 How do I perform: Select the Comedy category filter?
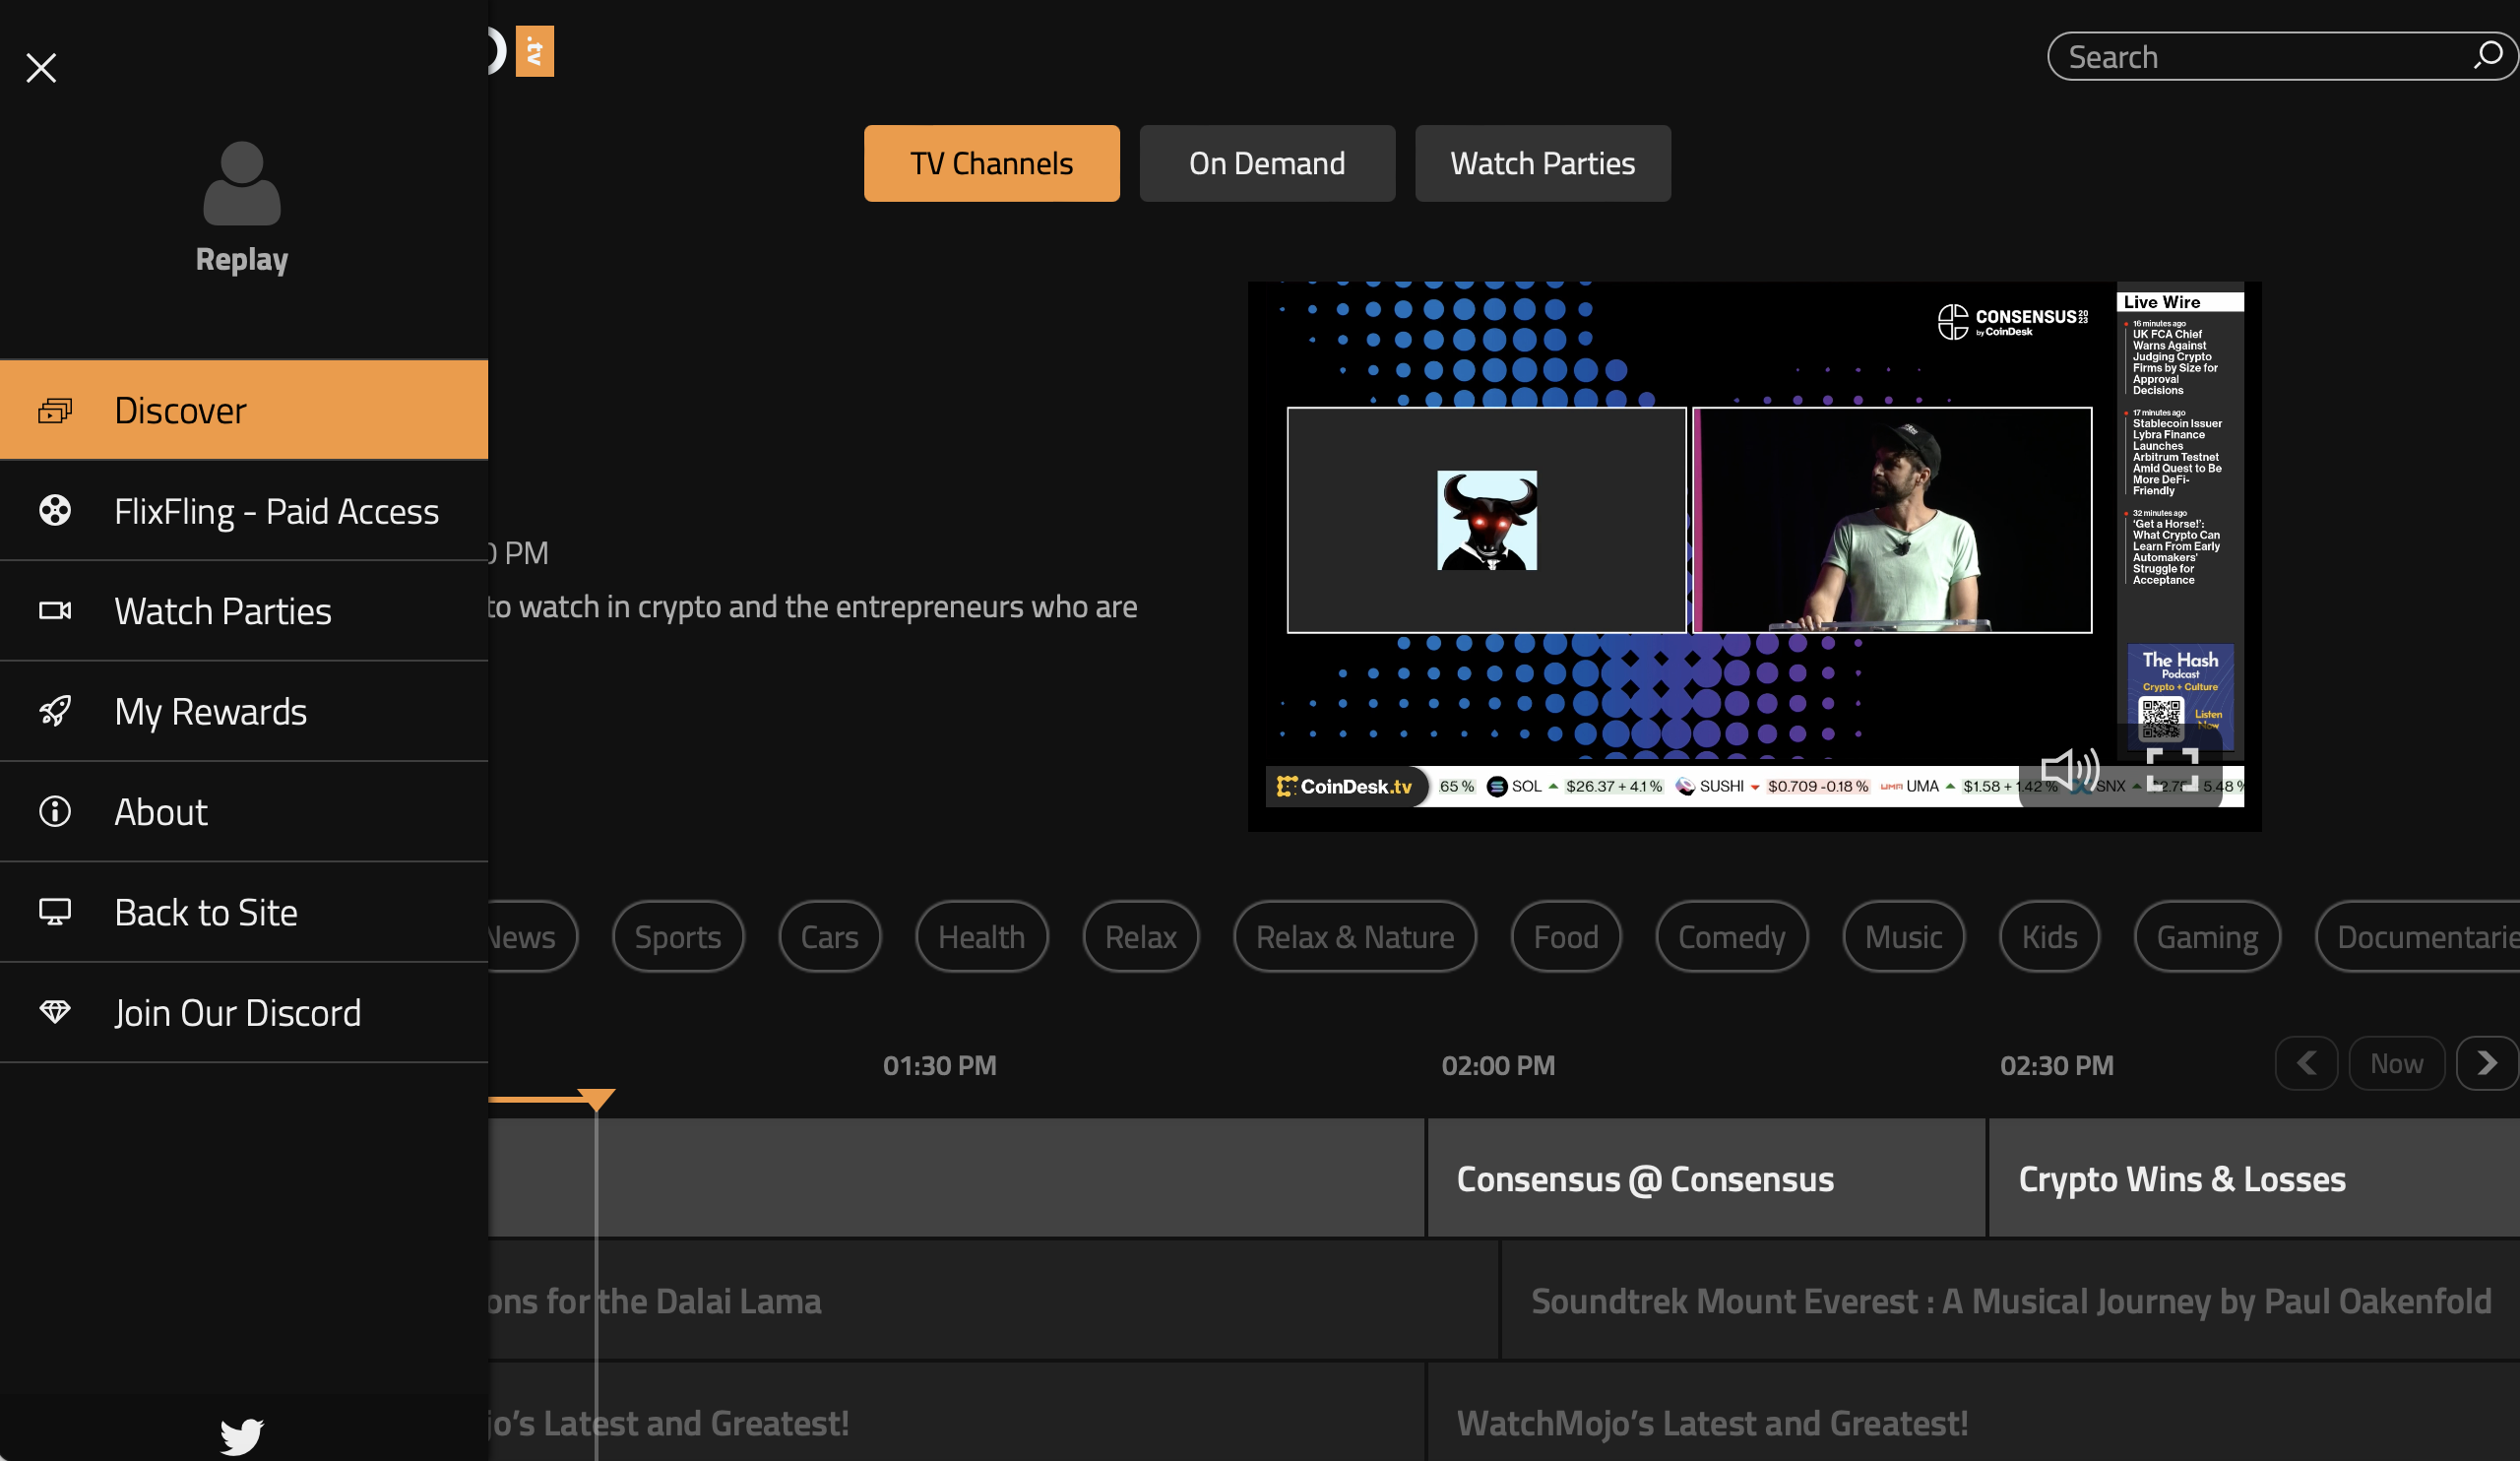coord(1731,936)
